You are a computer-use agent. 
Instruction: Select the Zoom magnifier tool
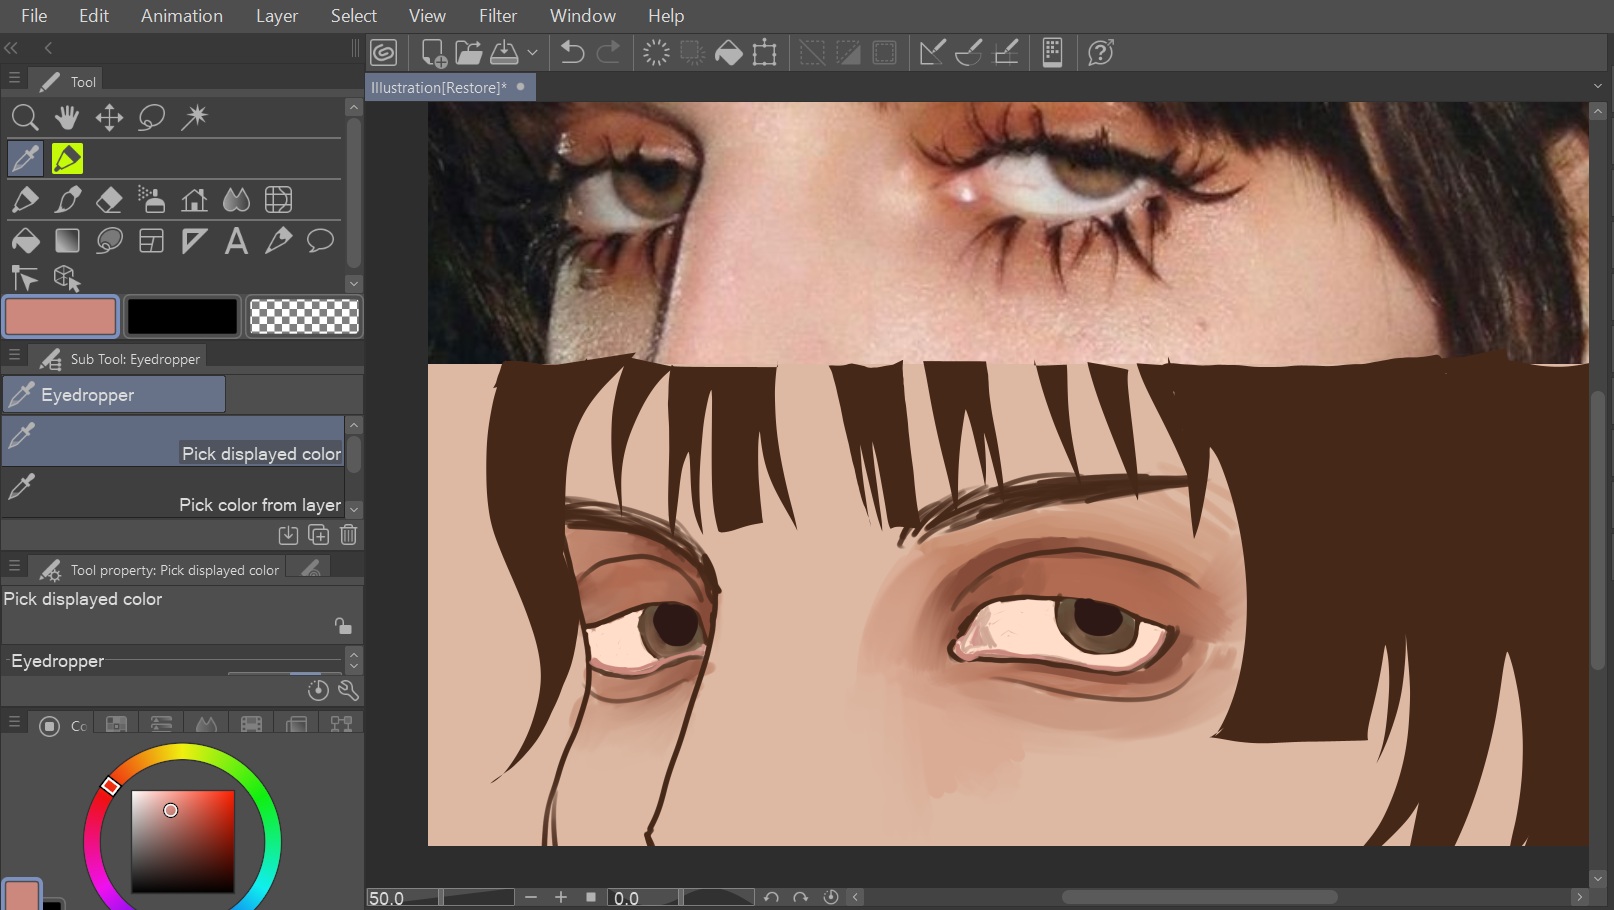click(x=25, y=118)
